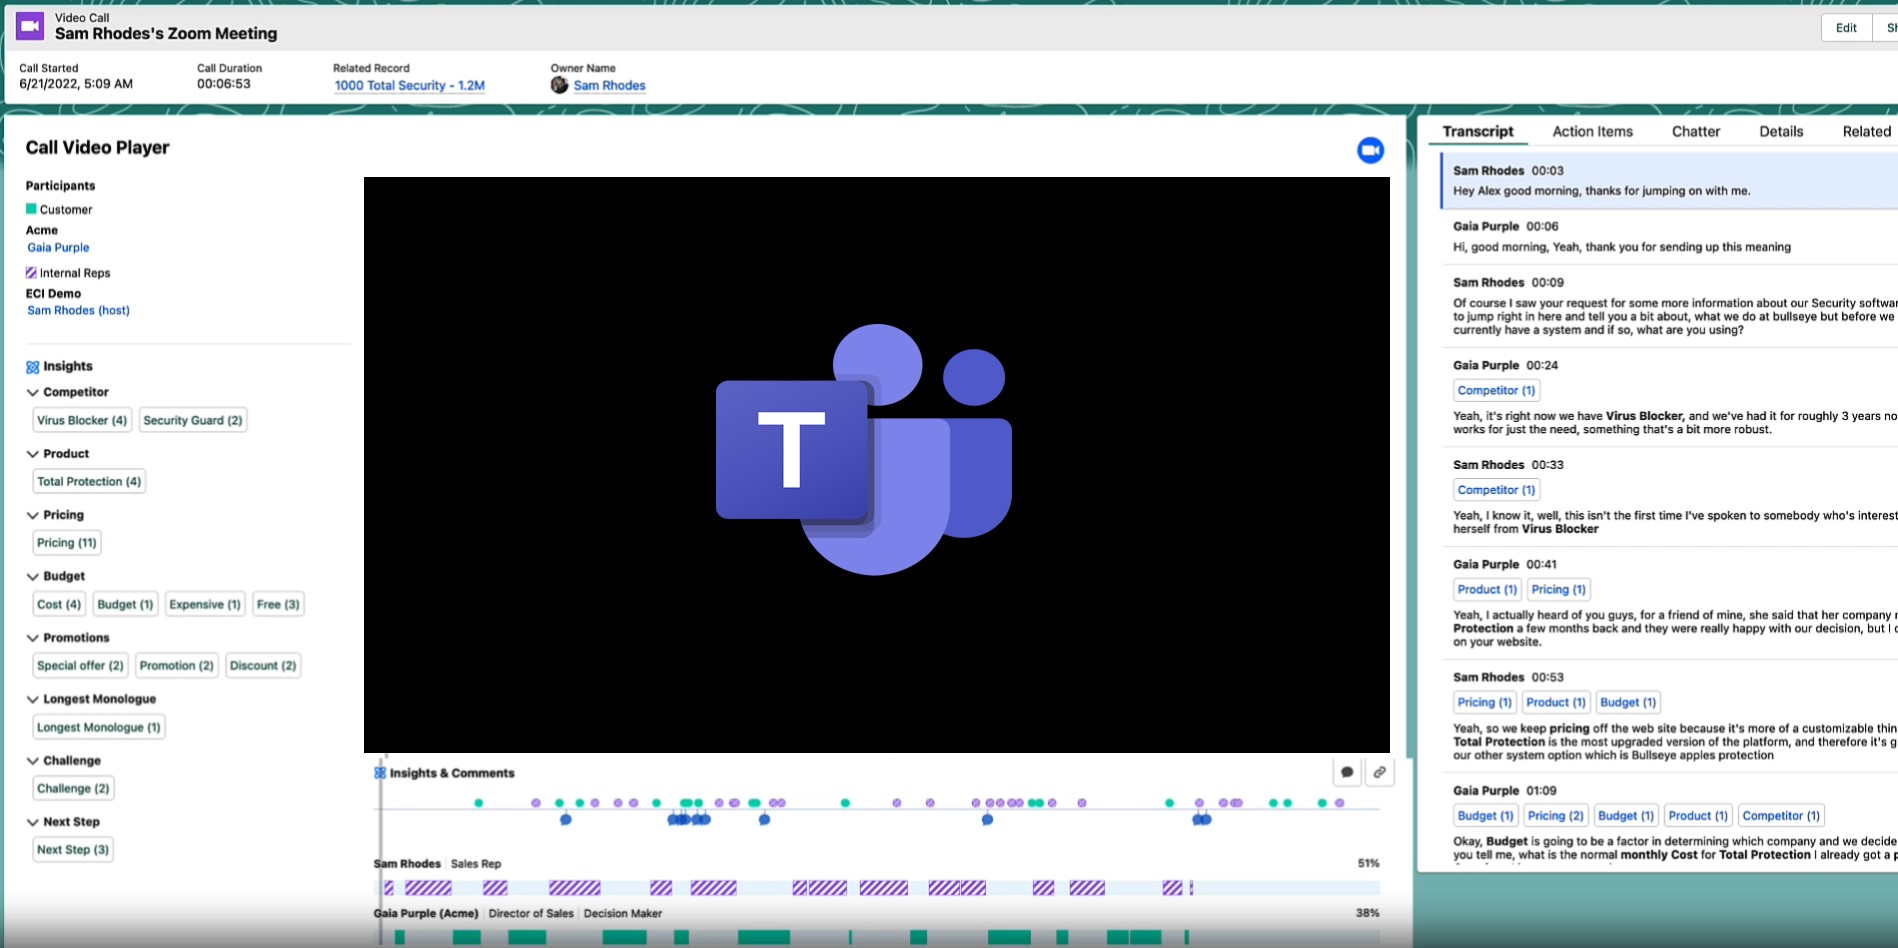
Task: Open the 1000 Total Security - 1.2M record link
Action: [409, 86]
